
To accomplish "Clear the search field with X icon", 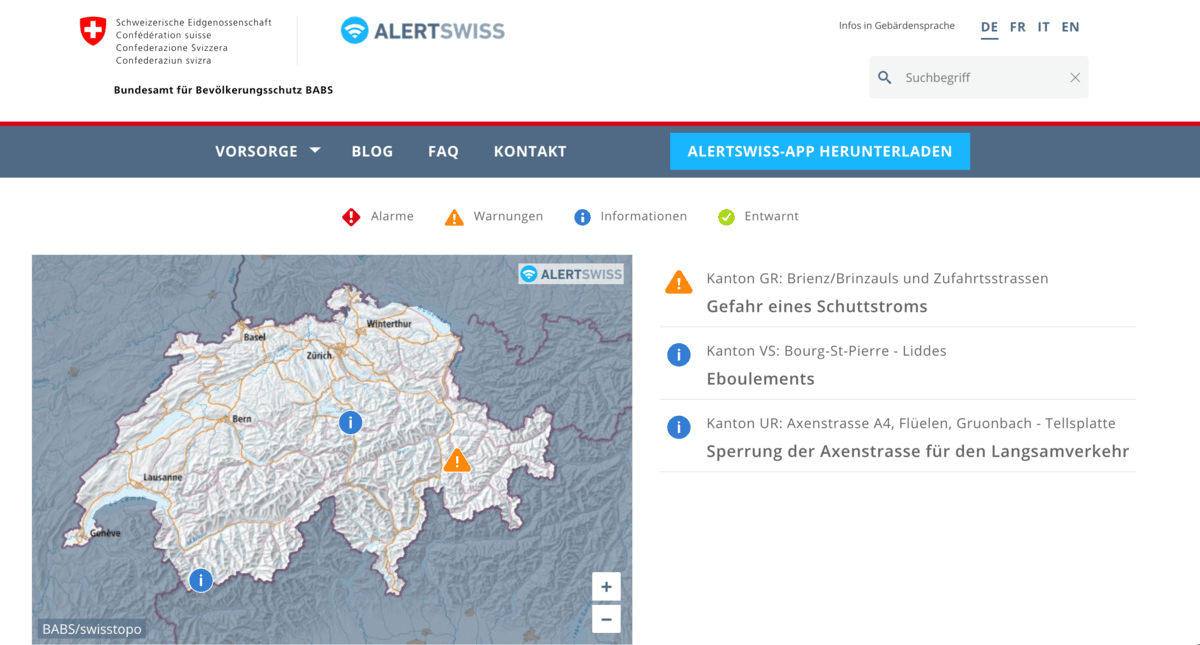I will point(1075,78).
